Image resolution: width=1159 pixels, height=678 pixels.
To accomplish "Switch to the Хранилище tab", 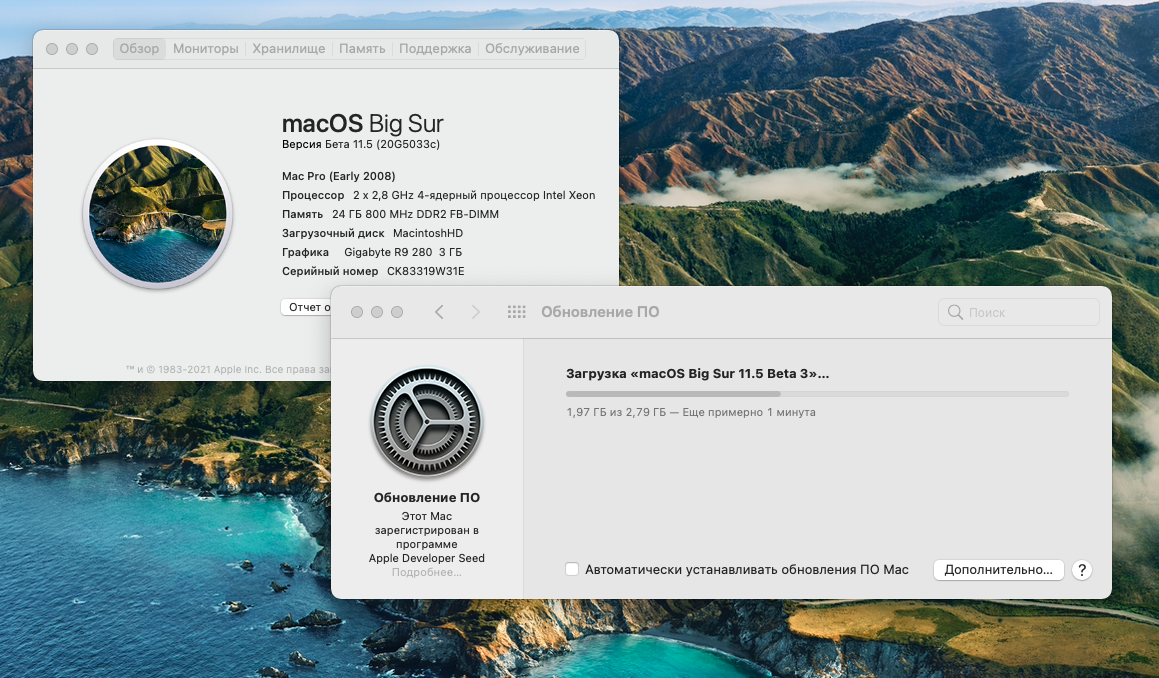I will click(x=288, y=49).
